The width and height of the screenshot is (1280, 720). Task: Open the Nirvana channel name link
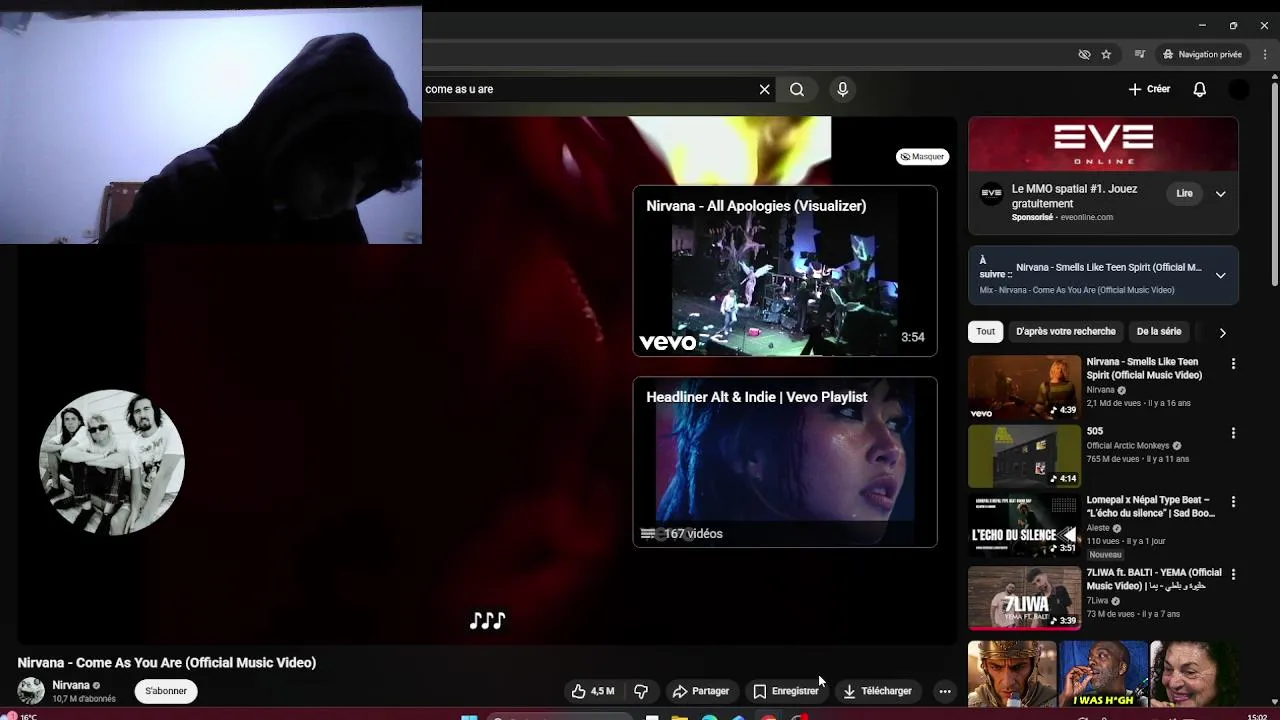coord(71,685)
